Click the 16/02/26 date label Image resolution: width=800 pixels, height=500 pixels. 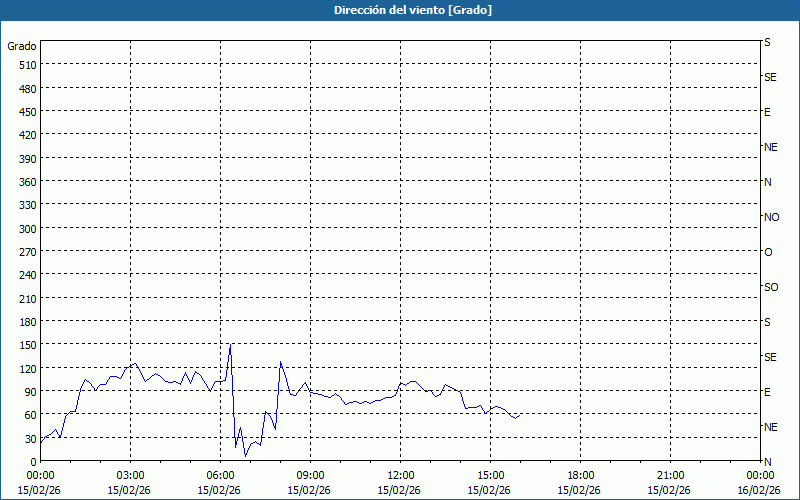(759, 490)
